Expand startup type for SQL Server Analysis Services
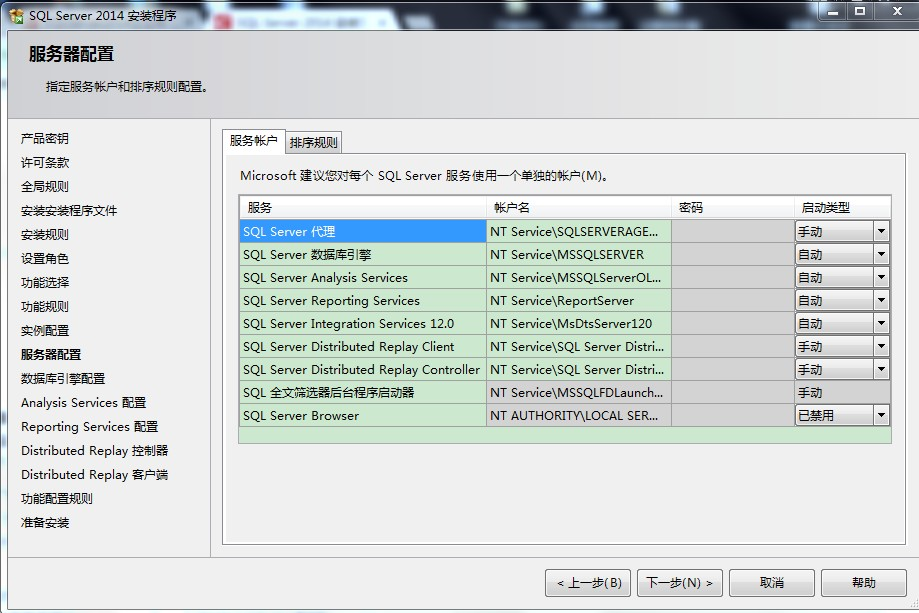This screenshot has width=919, height=613. point(881,277)
